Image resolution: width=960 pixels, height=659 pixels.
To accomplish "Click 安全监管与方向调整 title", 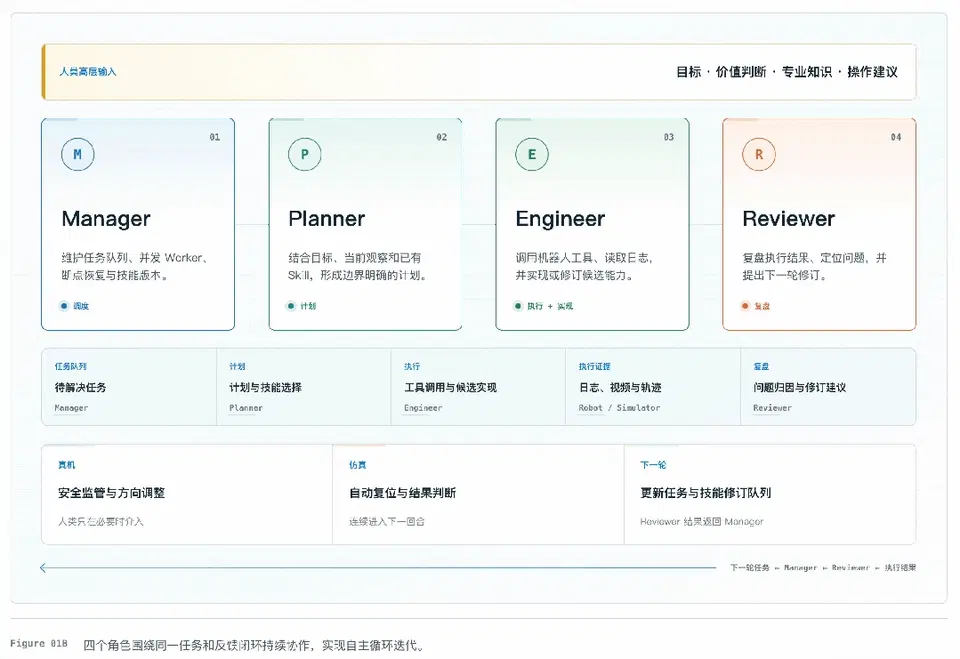I will pyautogui.click(x=111, y=492).
